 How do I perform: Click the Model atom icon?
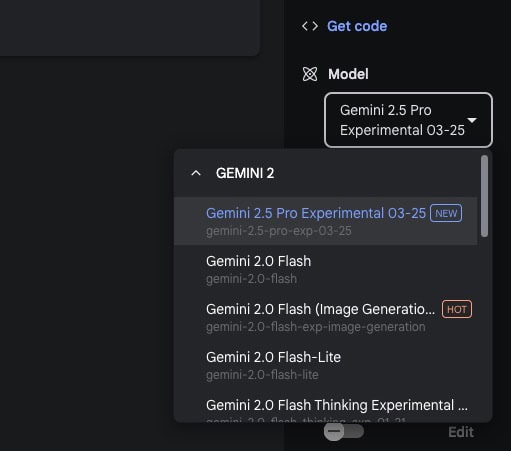[310, 74]
